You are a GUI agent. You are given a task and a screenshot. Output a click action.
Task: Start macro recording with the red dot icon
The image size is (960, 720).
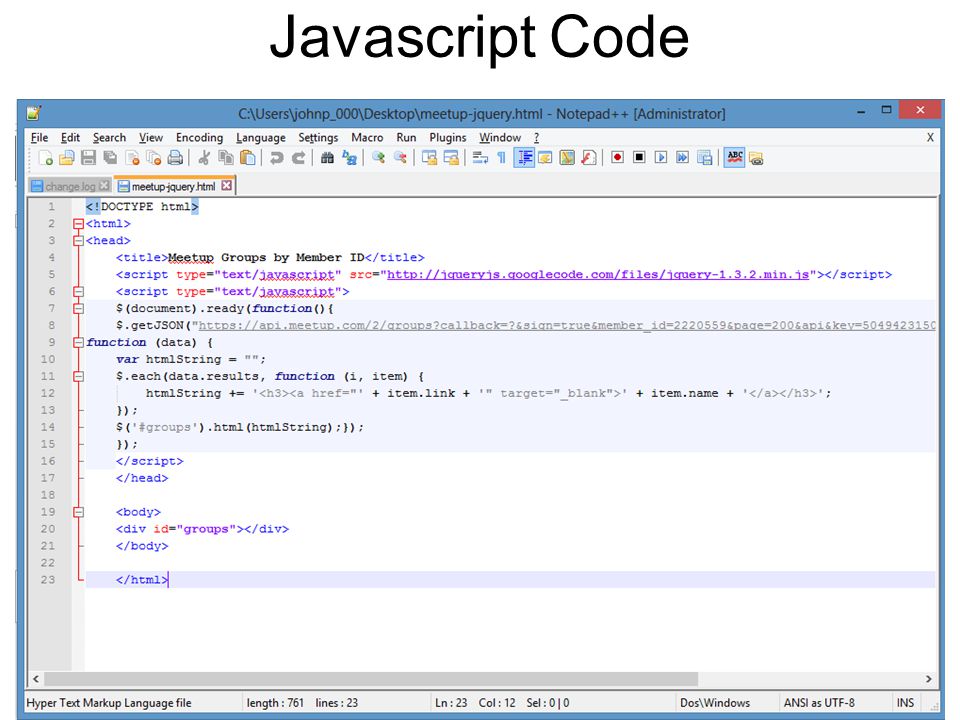(x=617, y=158)
